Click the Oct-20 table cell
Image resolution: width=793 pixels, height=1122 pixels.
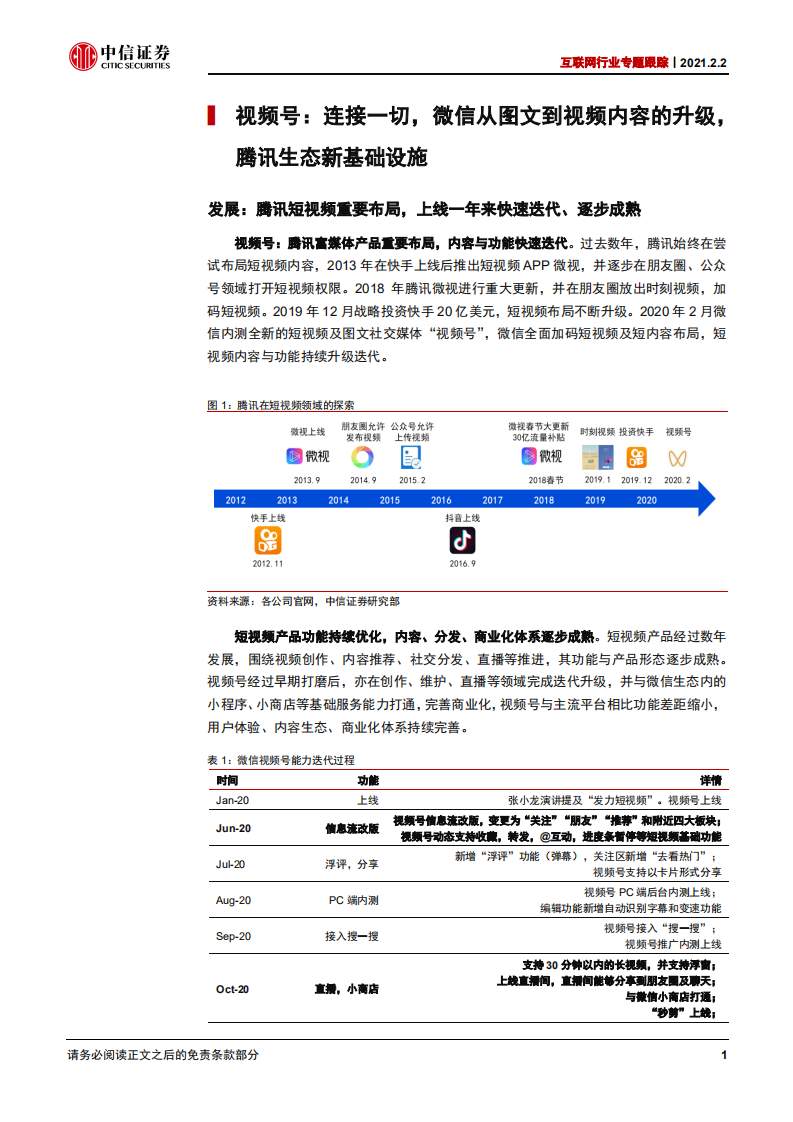point(233,989)
